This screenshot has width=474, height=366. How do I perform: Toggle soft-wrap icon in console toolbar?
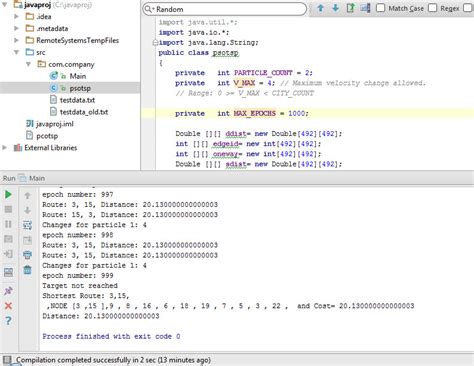tap(27, 225)
